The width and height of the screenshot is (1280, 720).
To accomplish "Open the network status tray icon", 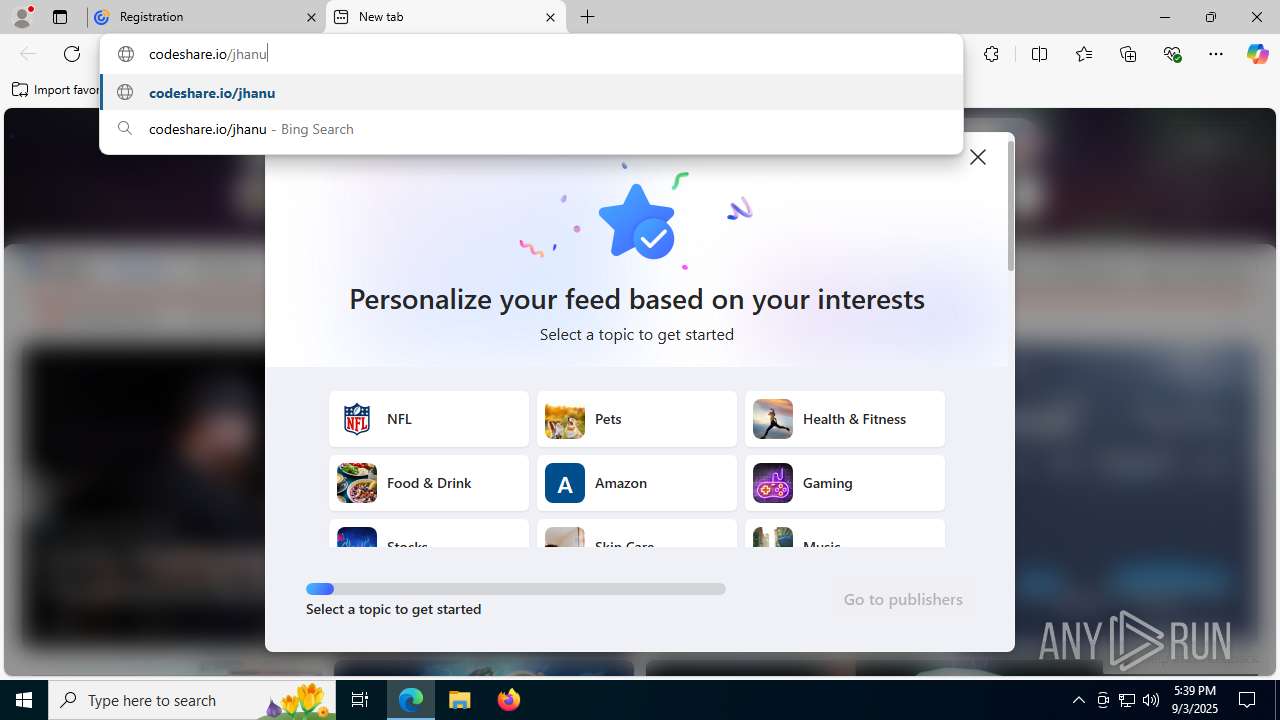I will (x=1127, y=700).
